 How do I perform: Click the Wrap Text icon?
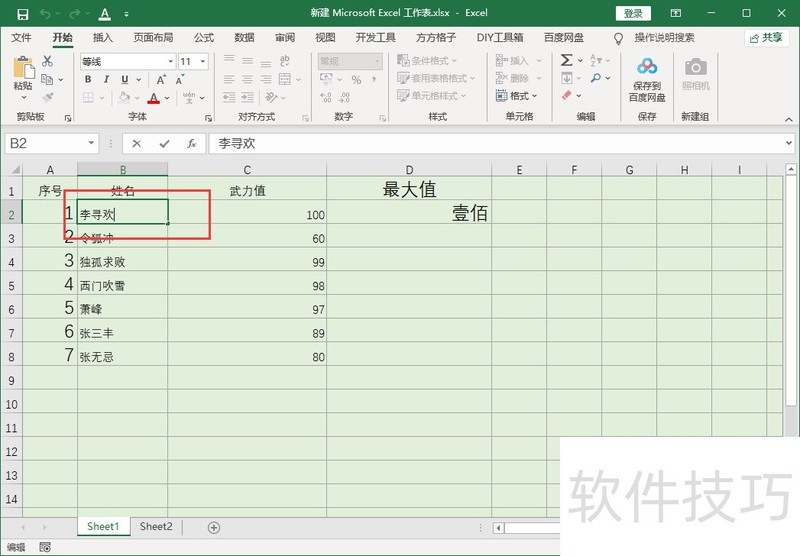pyautogui.click(x=285, y=61)
